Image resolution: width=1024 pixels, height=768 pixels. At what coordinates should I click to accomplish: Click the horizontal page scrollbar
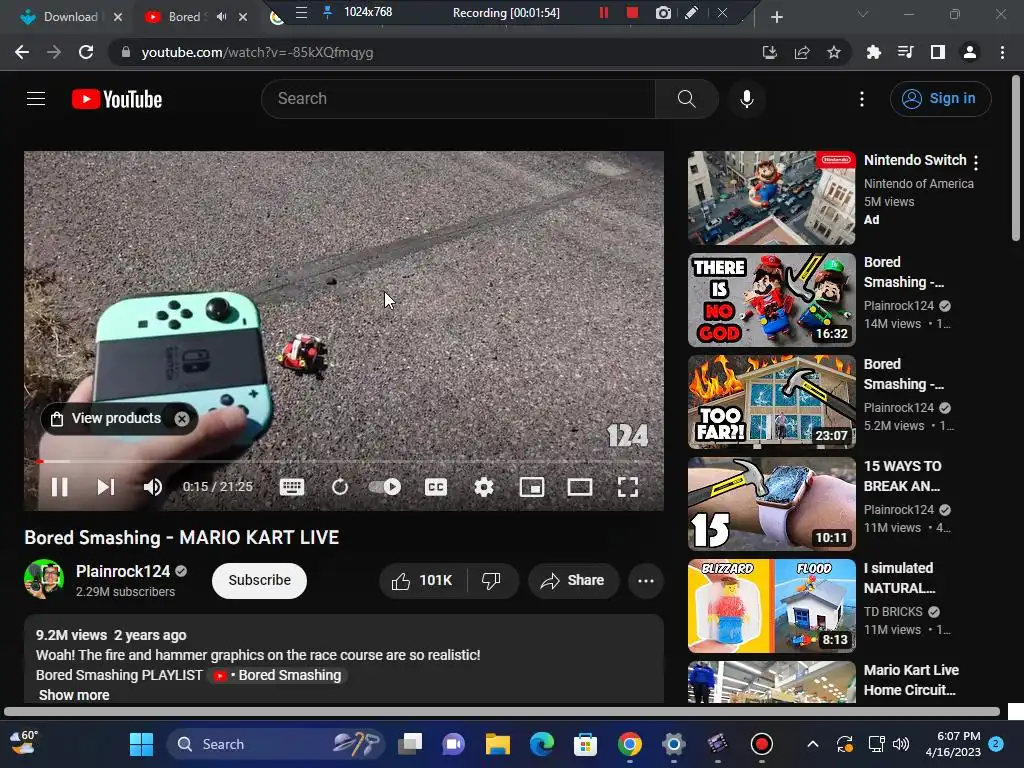(x=502, y=711)
